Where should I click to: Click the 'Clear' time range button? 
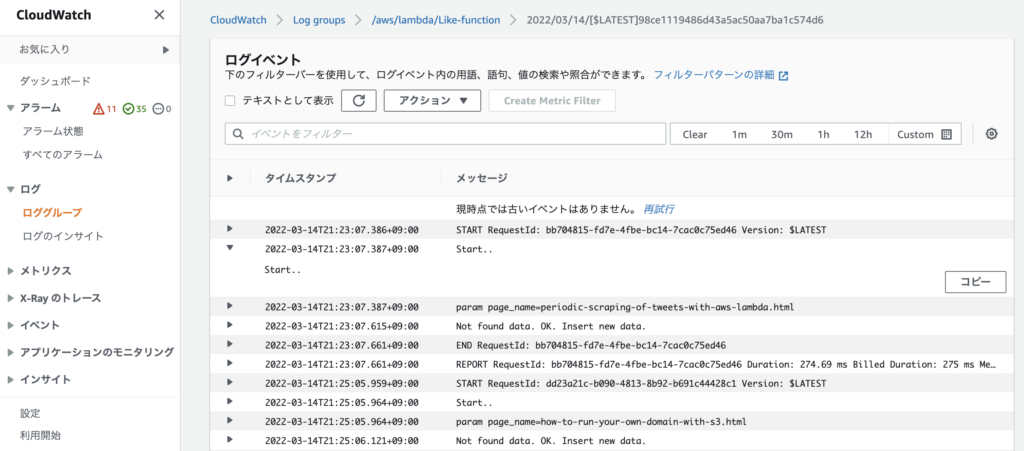(695, 134)
